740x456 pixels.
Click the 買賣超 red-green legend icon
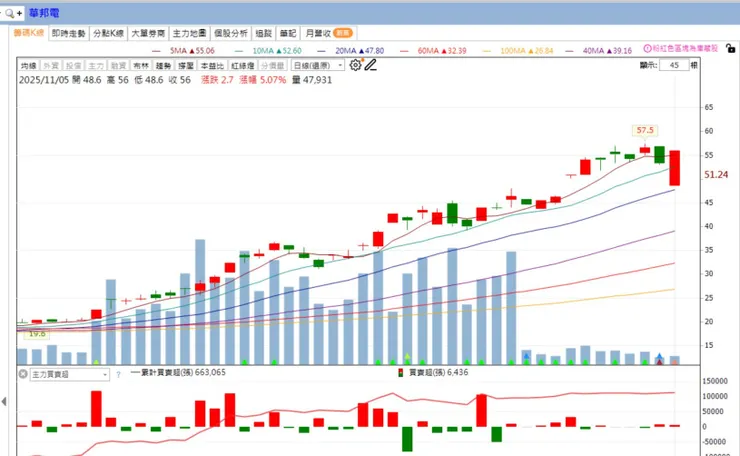401,373
